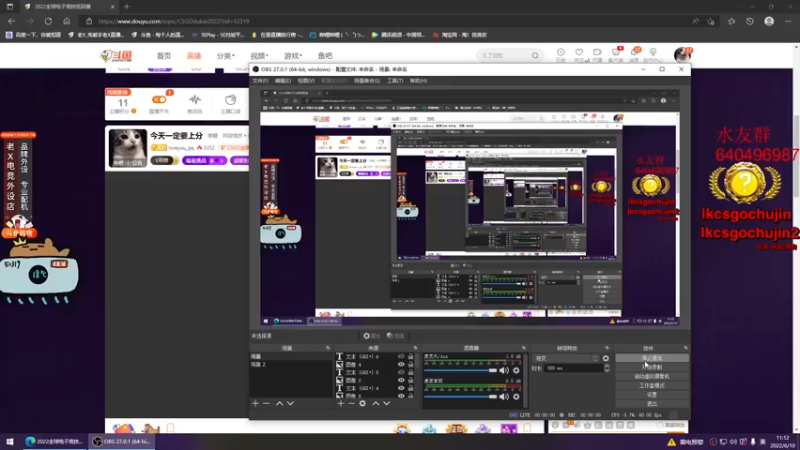This screenshot has width=800, height=450.
Task: Mute the 麦克风/Aux channel speaker icon
Action: (504, 370)
